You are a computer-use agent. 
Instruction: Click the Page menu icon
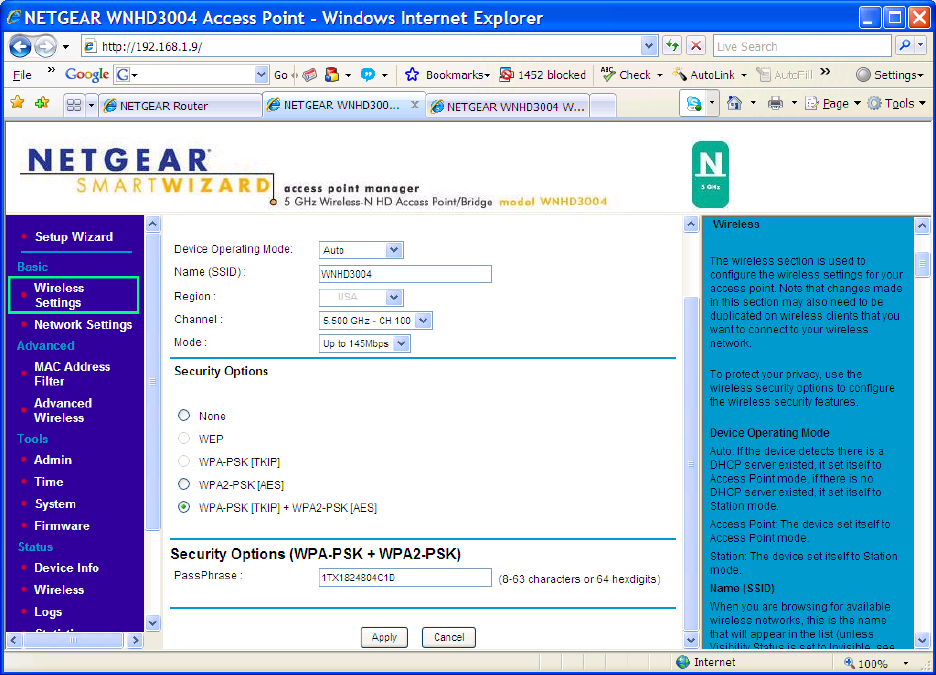point(811,103)
